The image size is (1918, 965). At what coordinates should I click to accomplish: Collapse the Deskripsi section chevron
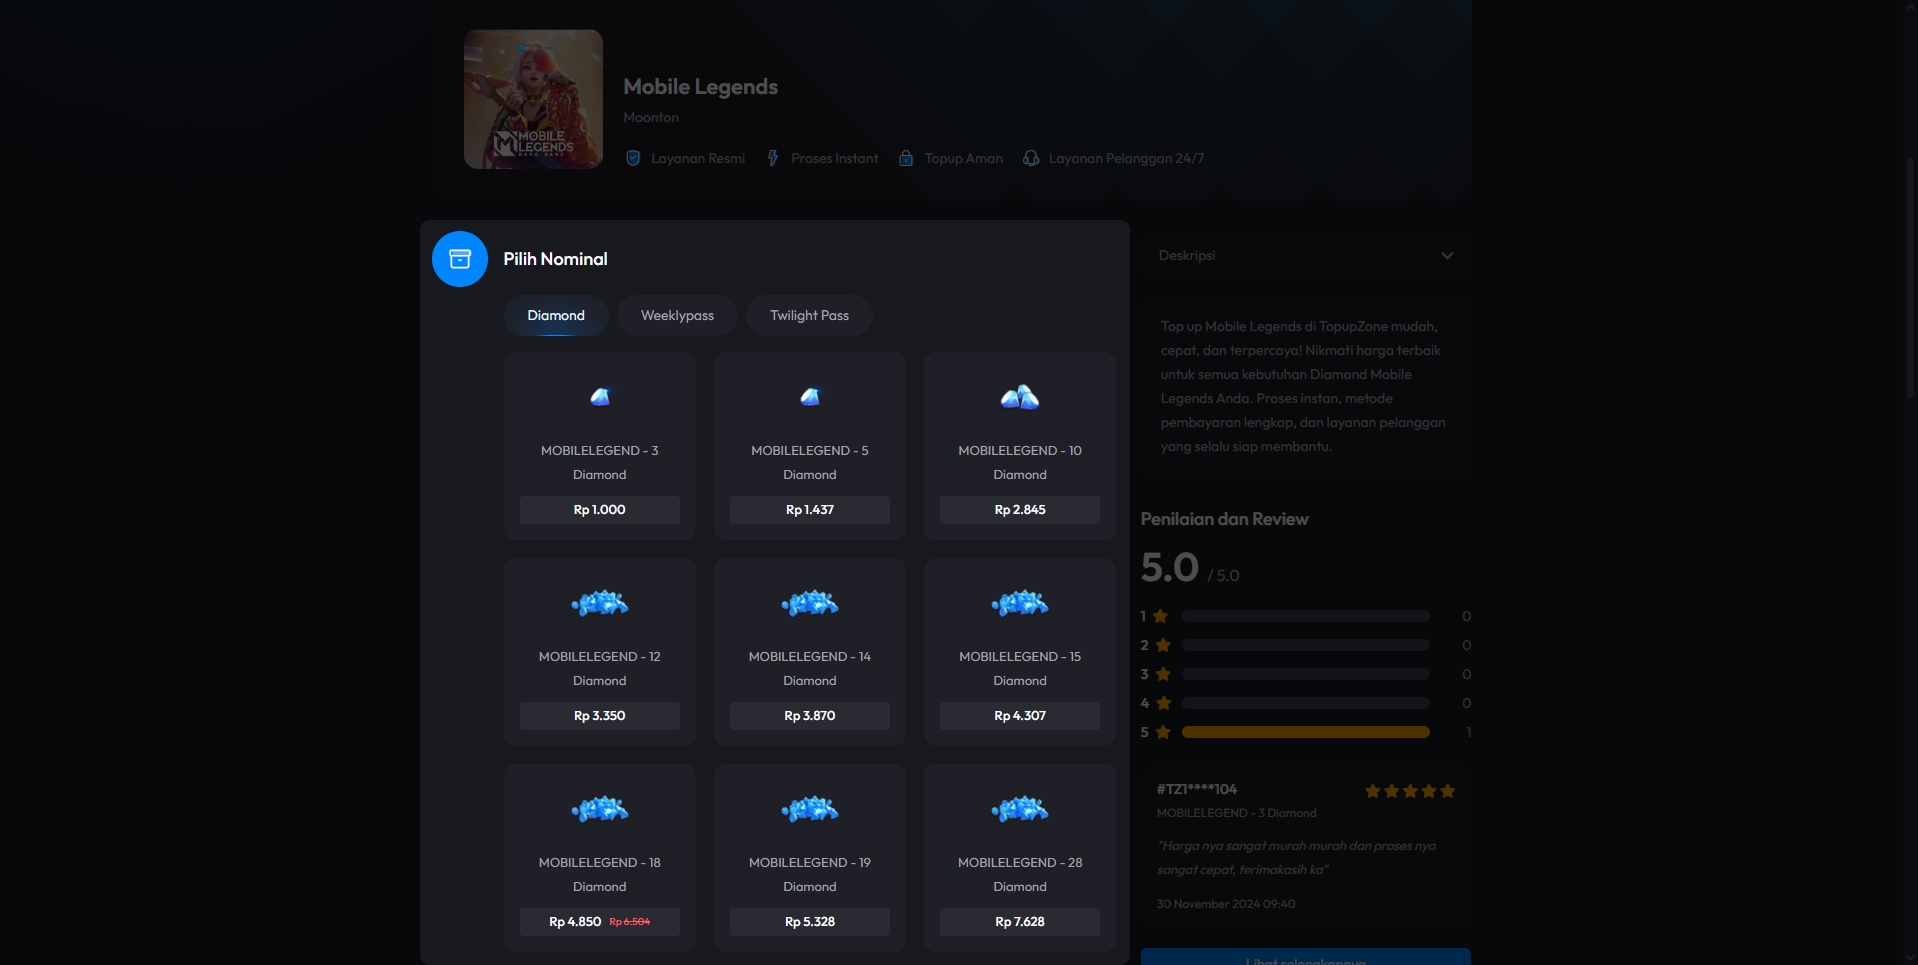coord(1447,256)
